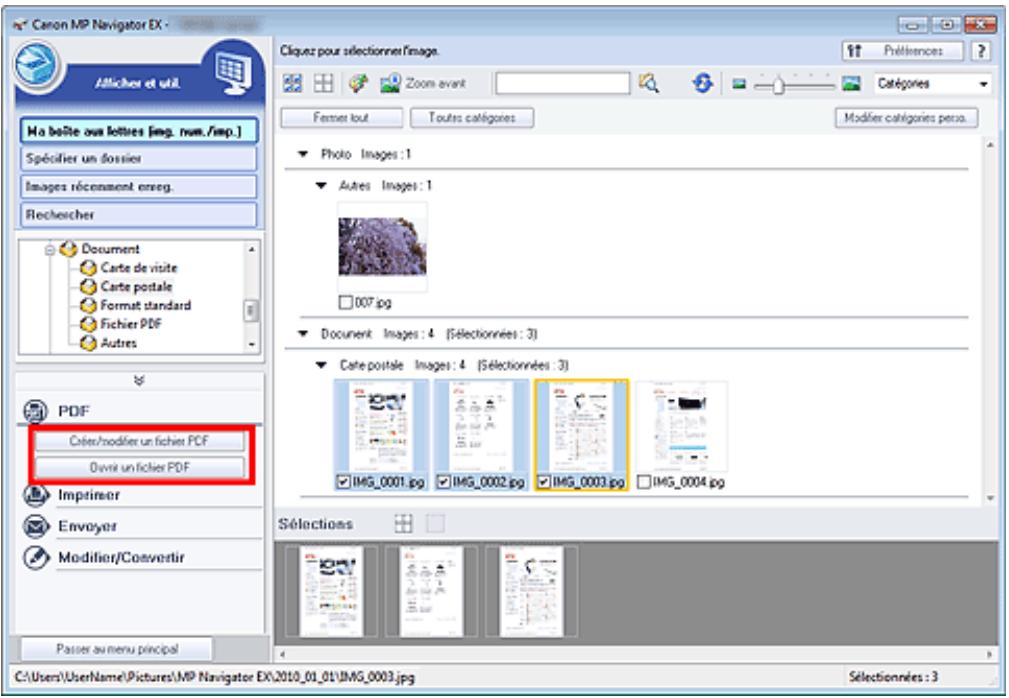This screenshot has height=698, width=1009.
Task: Open the Modifier/Convertir menu
Action: [122, 557]
